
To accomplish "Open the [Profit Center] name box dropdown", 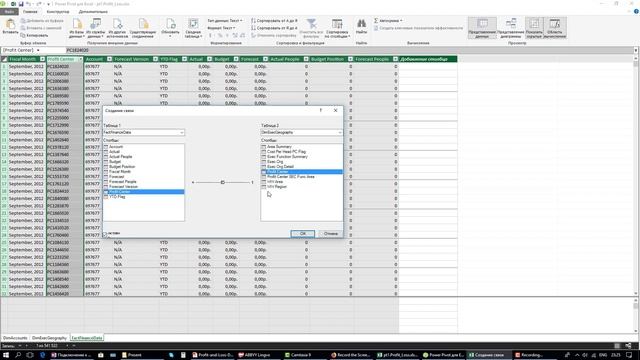I will coord(38,50).
